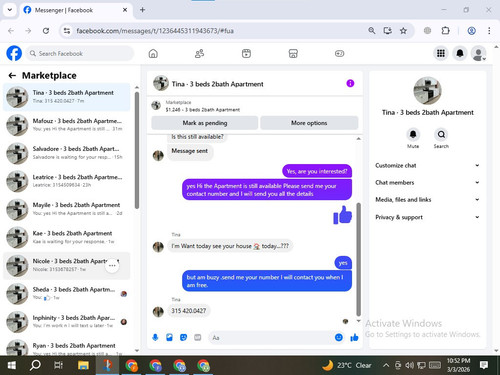Click the conversation list scrollbar
This screenshot has height=375, width=500.
click(137, 150)
